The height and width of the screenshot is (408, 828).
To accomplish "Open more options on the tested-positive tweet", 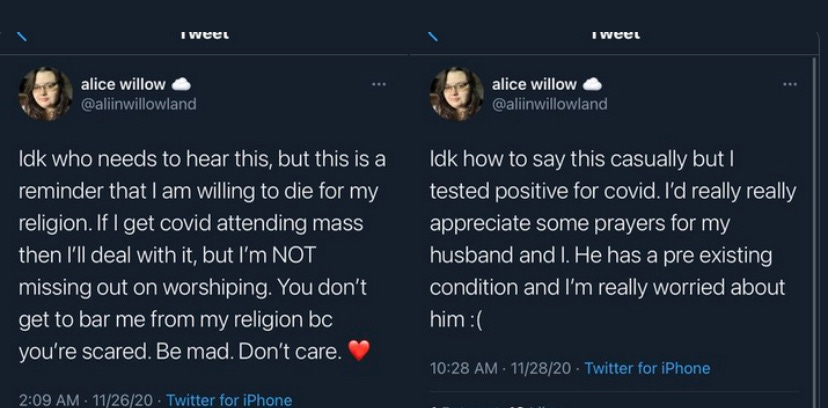I will pyautogui.click(x=790, y=84).
